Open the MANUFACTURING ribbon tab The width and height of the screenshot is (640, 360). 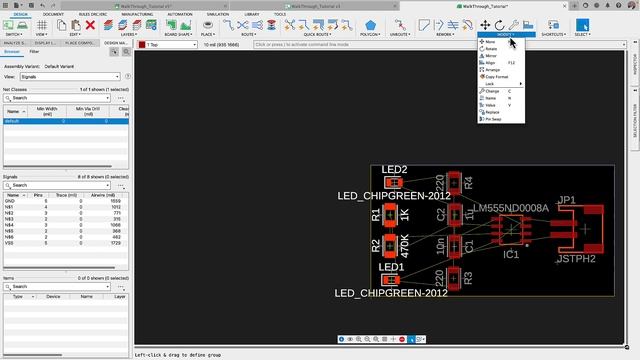tap(137, 14)
